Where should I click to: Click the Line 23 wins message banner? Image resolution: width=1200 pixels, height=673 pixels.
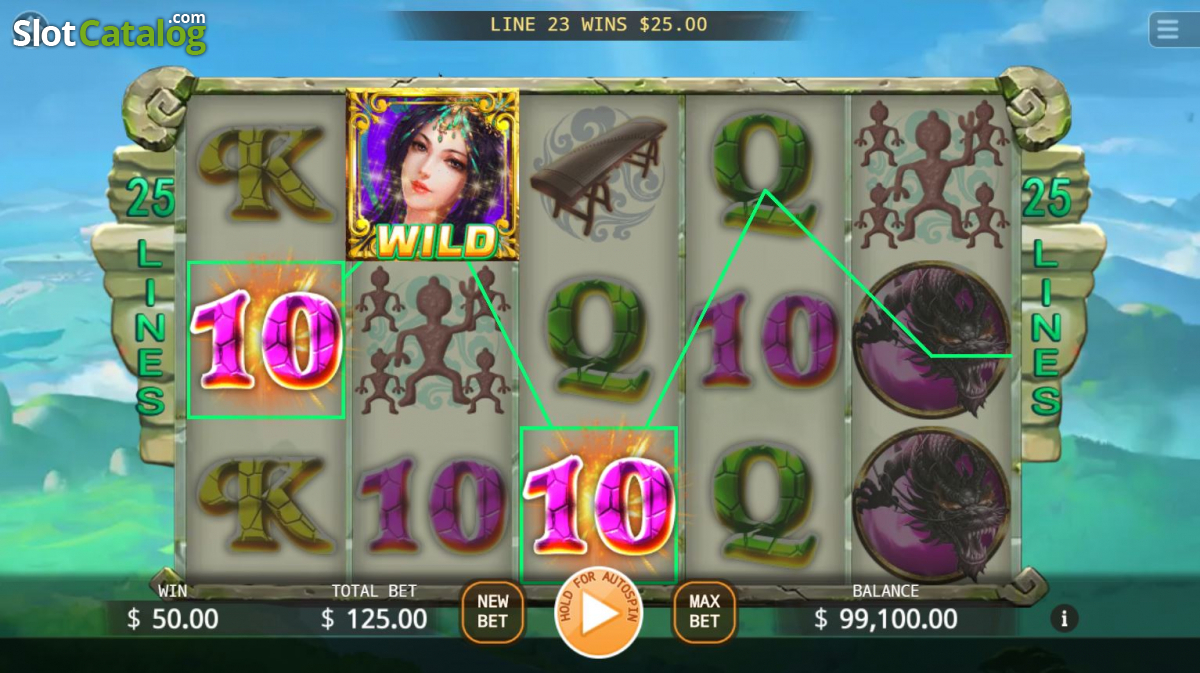[x=598, y=24]
